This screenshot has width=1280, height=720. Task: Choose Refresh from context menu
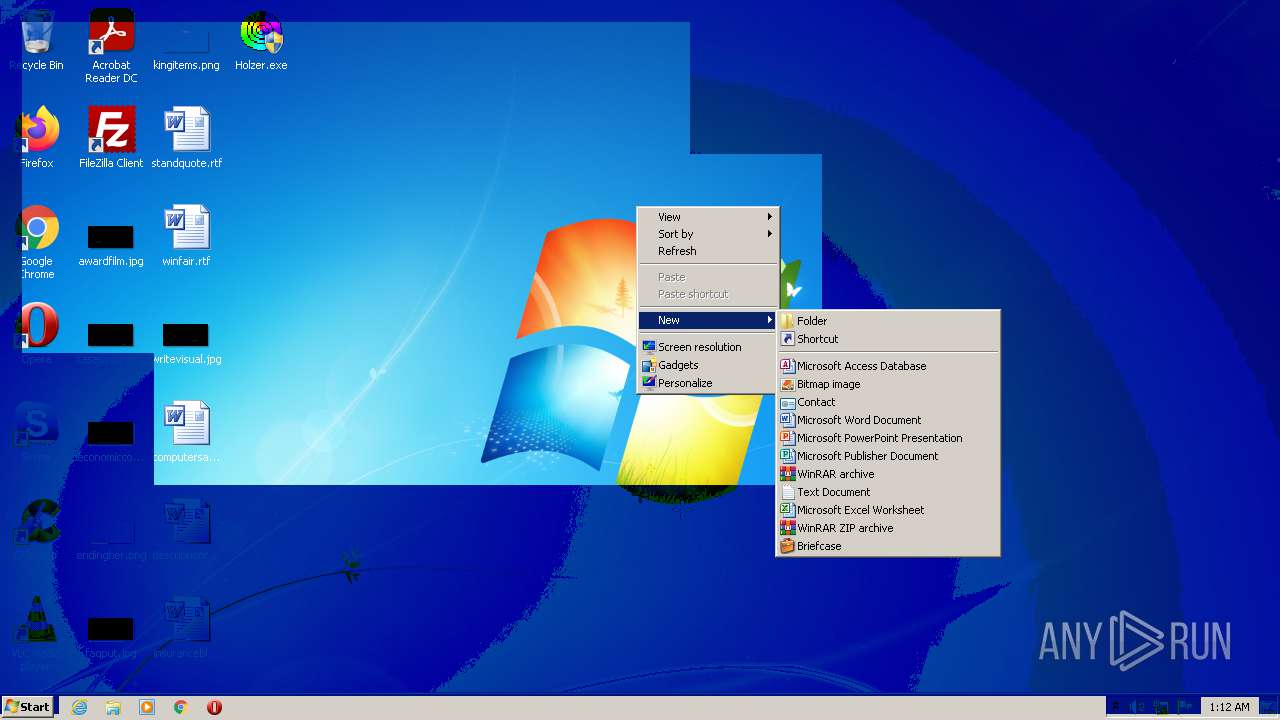pyautogui.click(x=708, y=251)
